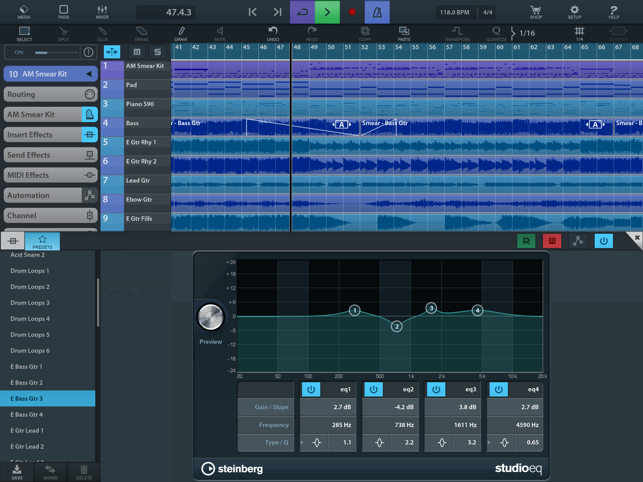Bypass the eq1 band power button
The width and height of the screenshot is (643, 482).
click(311, 389)
